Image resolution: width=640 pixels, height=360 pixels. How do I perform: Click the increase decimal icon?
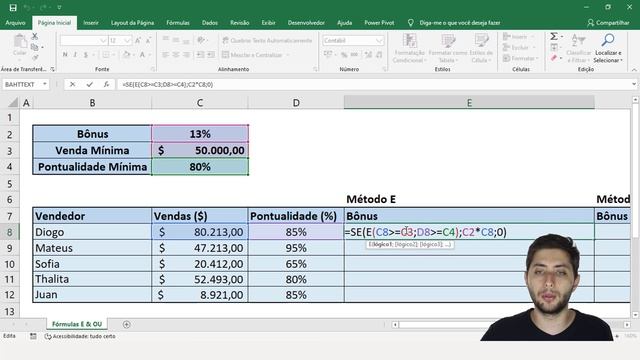pyautogui.click(x=368, y=55)
